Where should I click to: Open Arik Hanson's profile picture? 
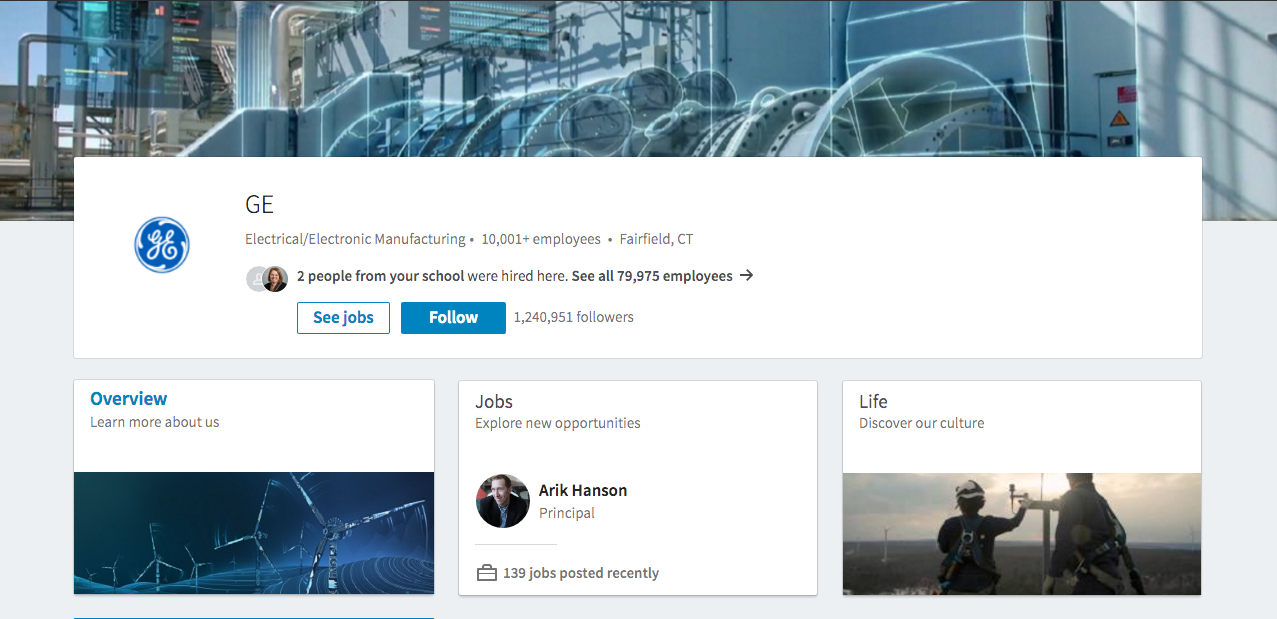coord(503,501)
